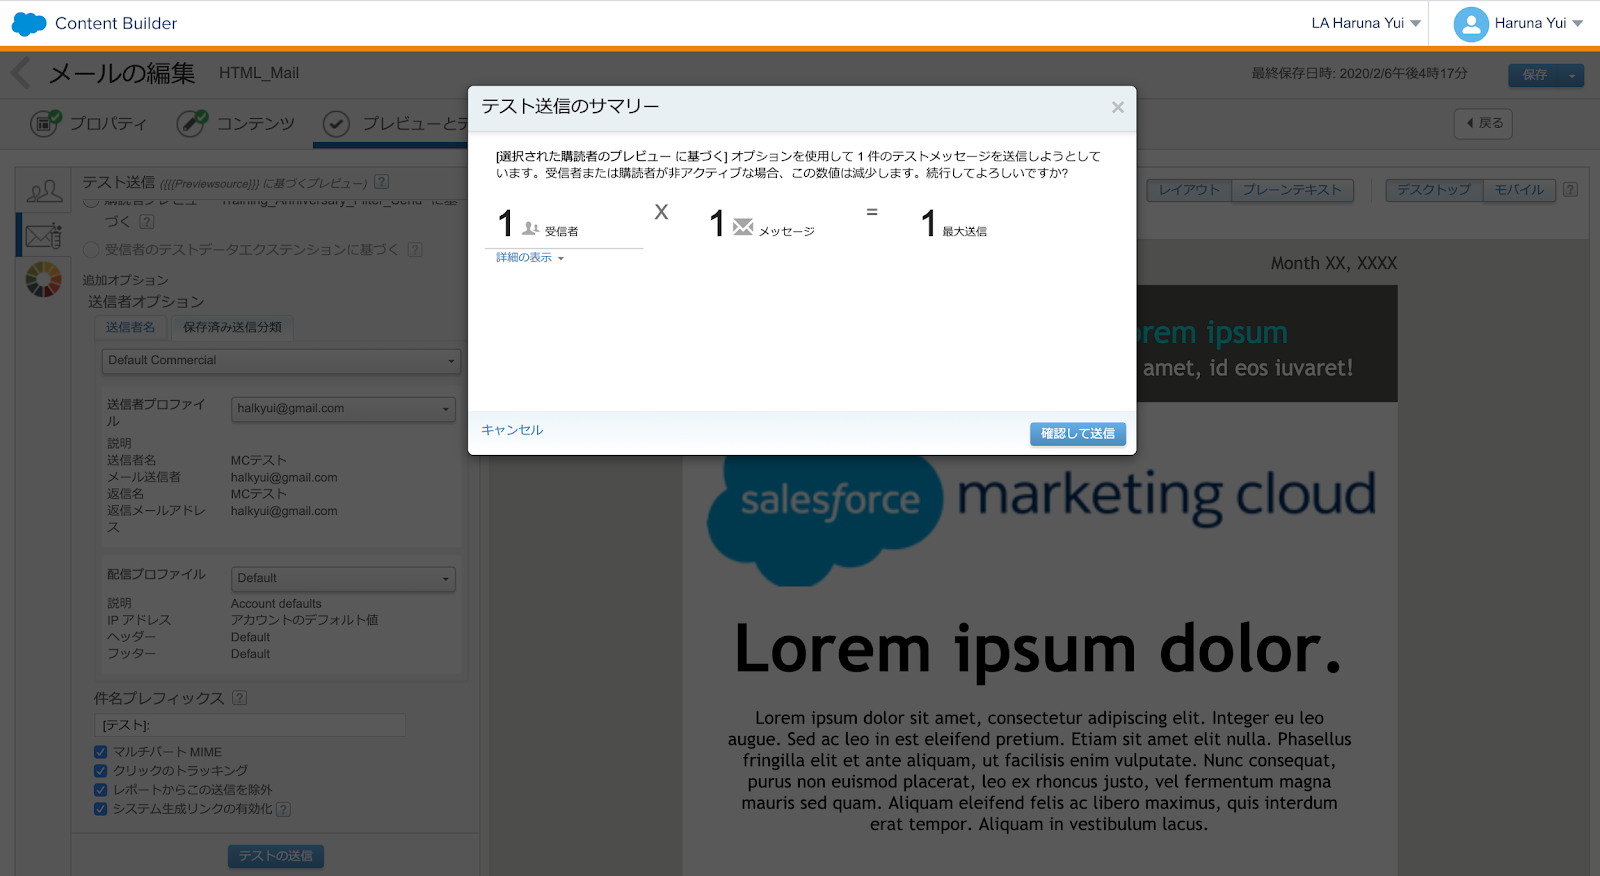Click the HTML_Mail email name

[259, 73]
